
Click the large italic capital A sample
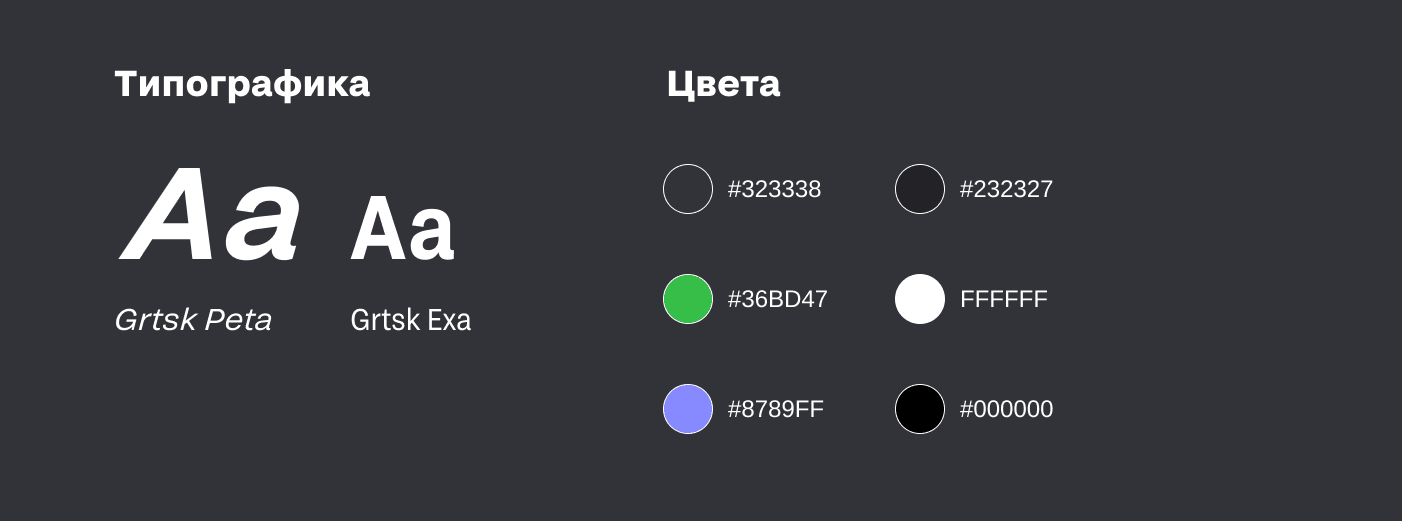coord(168,215)
